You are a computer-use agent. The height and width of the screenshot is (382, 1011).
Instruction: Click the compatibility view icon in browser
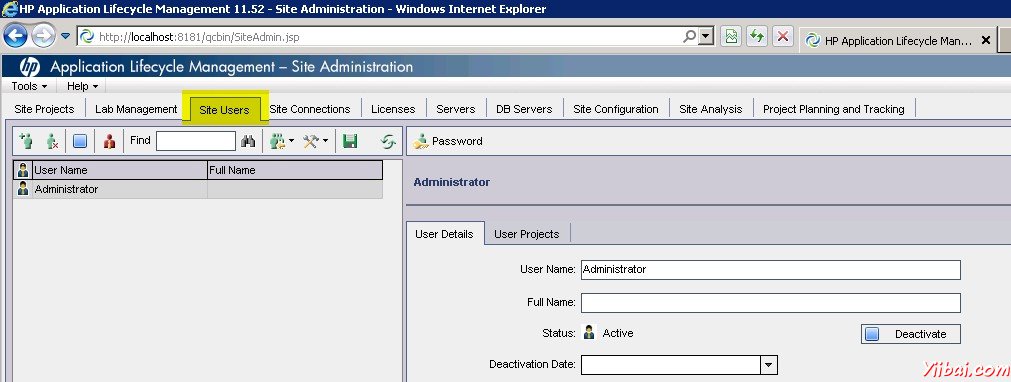[x=731, y=37]
